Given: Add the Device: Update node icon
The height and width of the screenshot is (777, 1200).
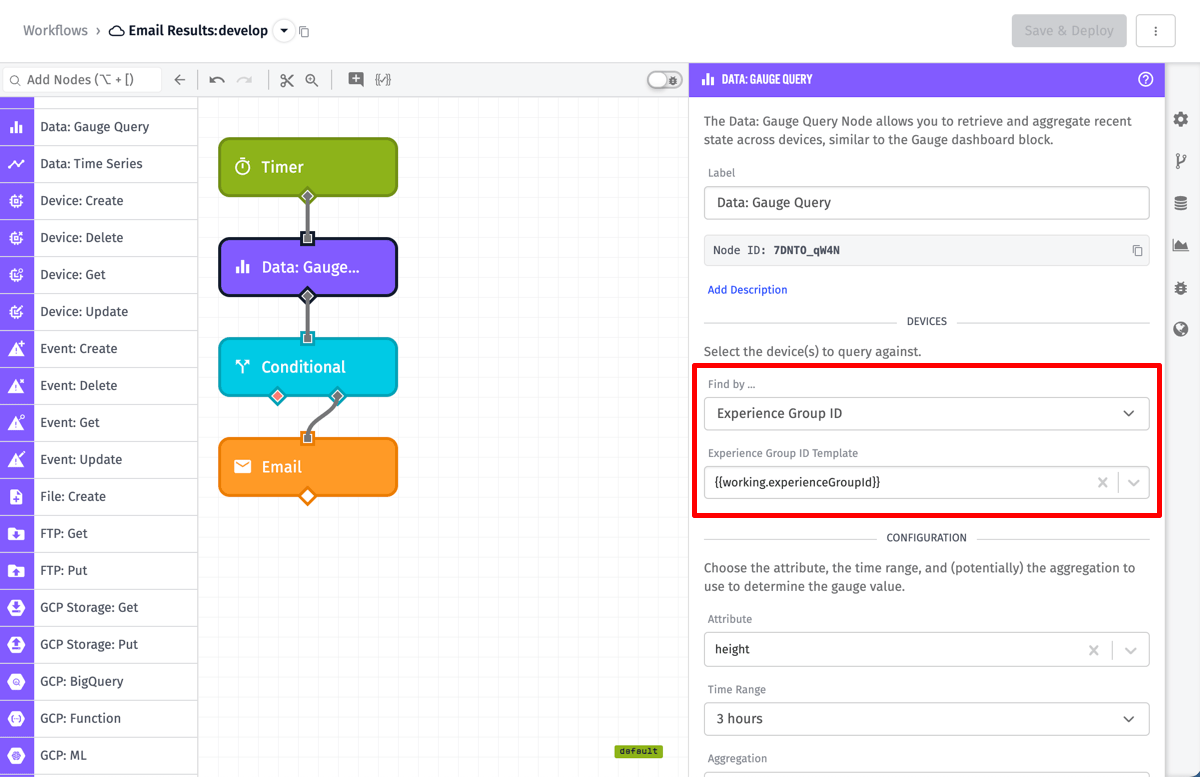Looking at the screenshot, I should pos(16,312).
